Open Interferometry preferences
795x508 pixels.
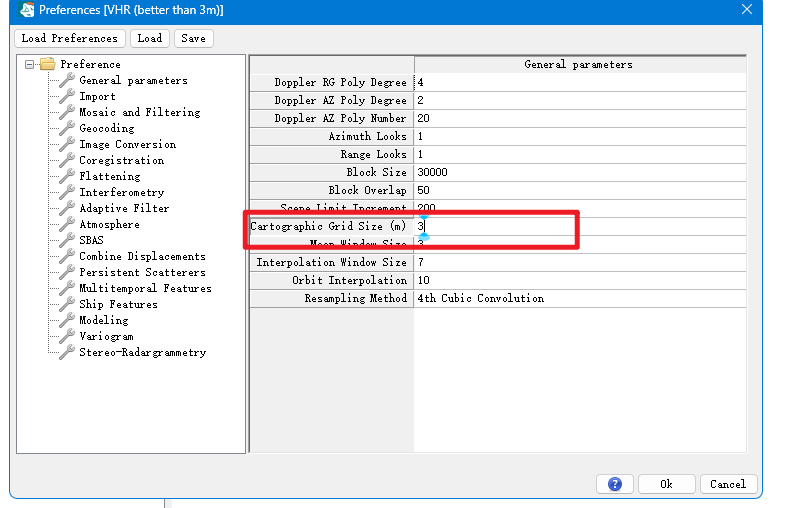pos(122,192)
